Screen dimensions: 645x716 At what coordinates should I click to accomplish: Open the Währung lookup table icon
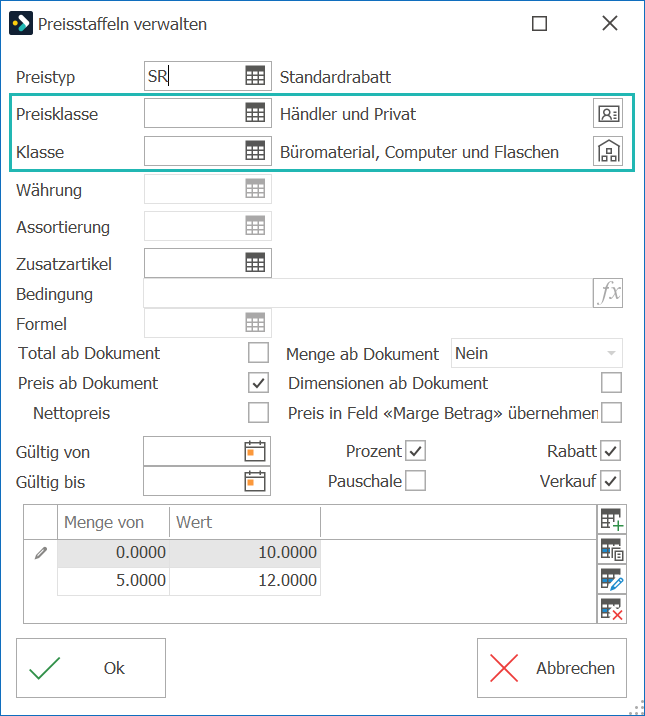pos(255,189)
